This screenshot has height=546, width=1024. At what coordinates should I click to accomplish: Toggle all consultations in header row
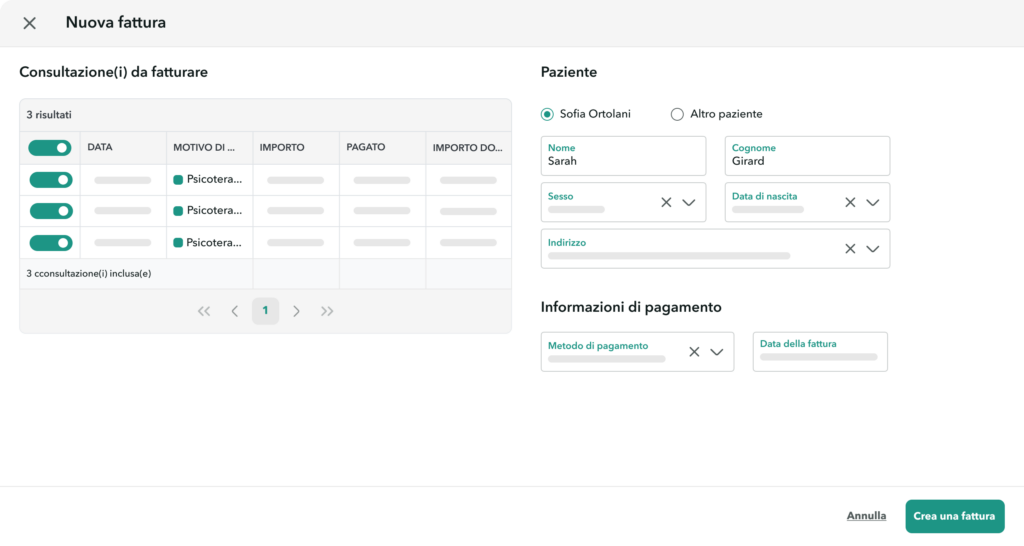point(50,148)
